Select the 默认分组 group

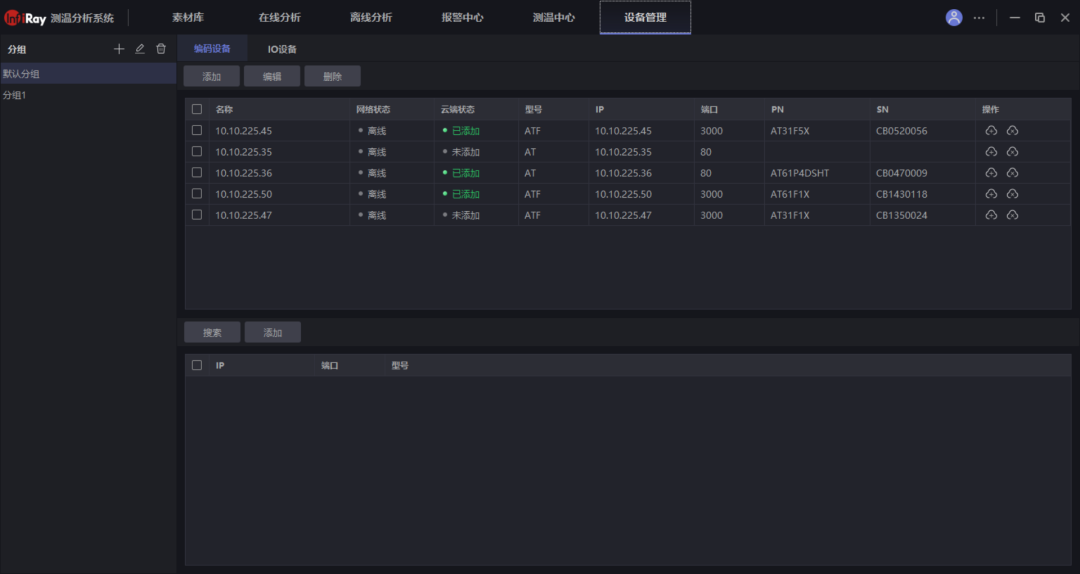click(x=21, y=74)
